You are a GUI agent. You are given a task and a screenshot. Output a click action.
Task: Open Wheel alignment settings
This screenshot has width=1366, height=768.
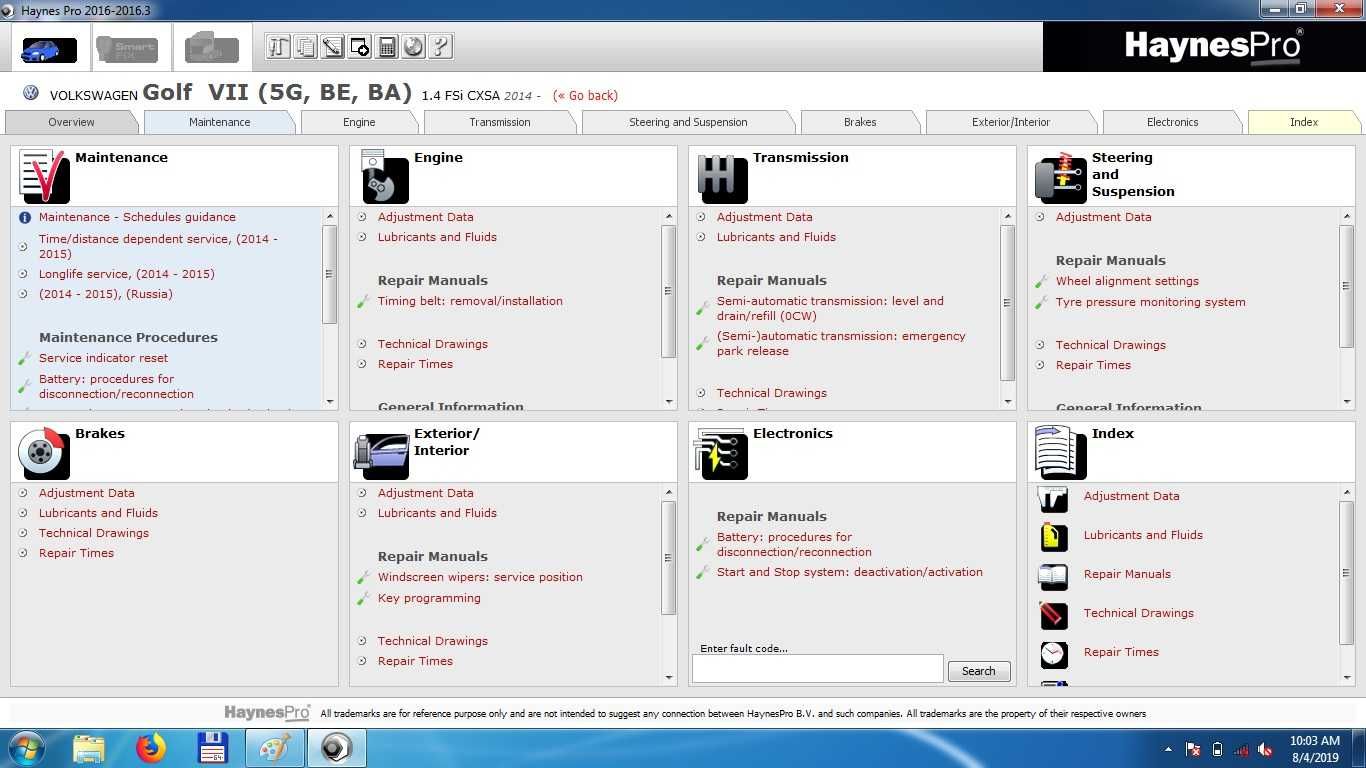[1127, 281]
